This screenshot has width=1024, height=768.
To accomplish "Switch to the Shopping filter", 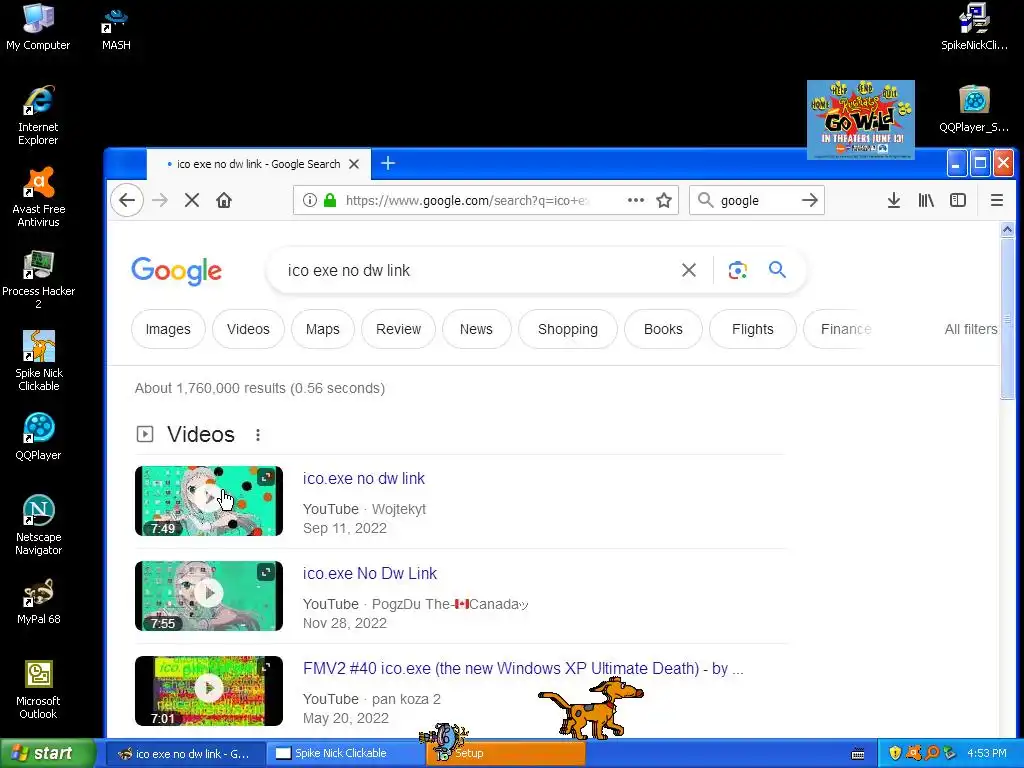I will [x=568, y=329].
